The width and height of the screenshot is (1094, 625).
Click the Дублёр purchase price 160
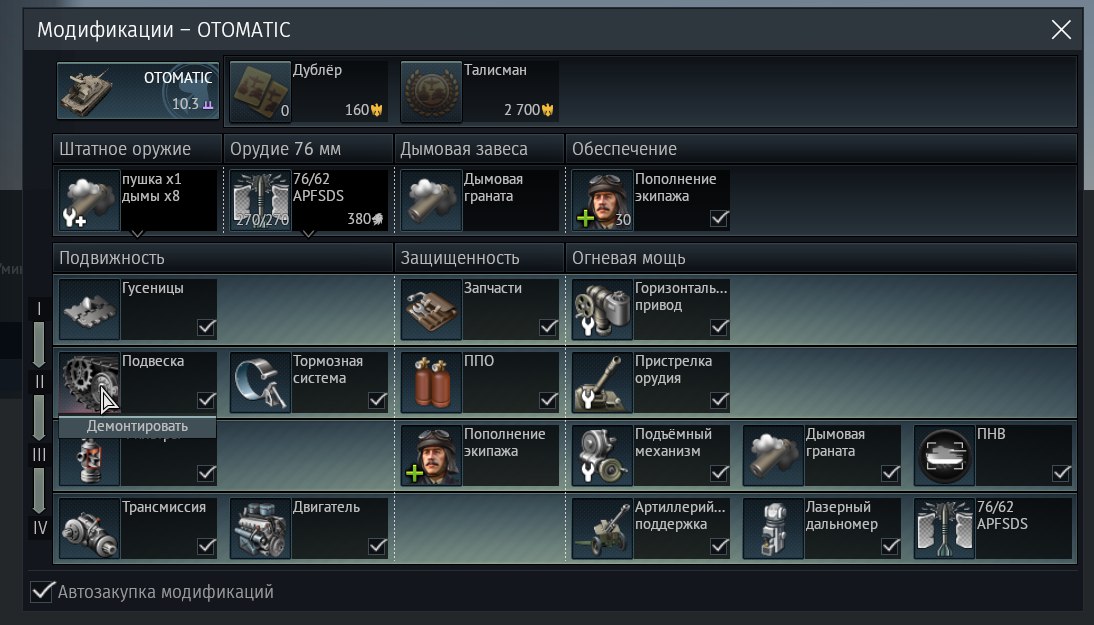pyautogui.click(x=363, y=110)
